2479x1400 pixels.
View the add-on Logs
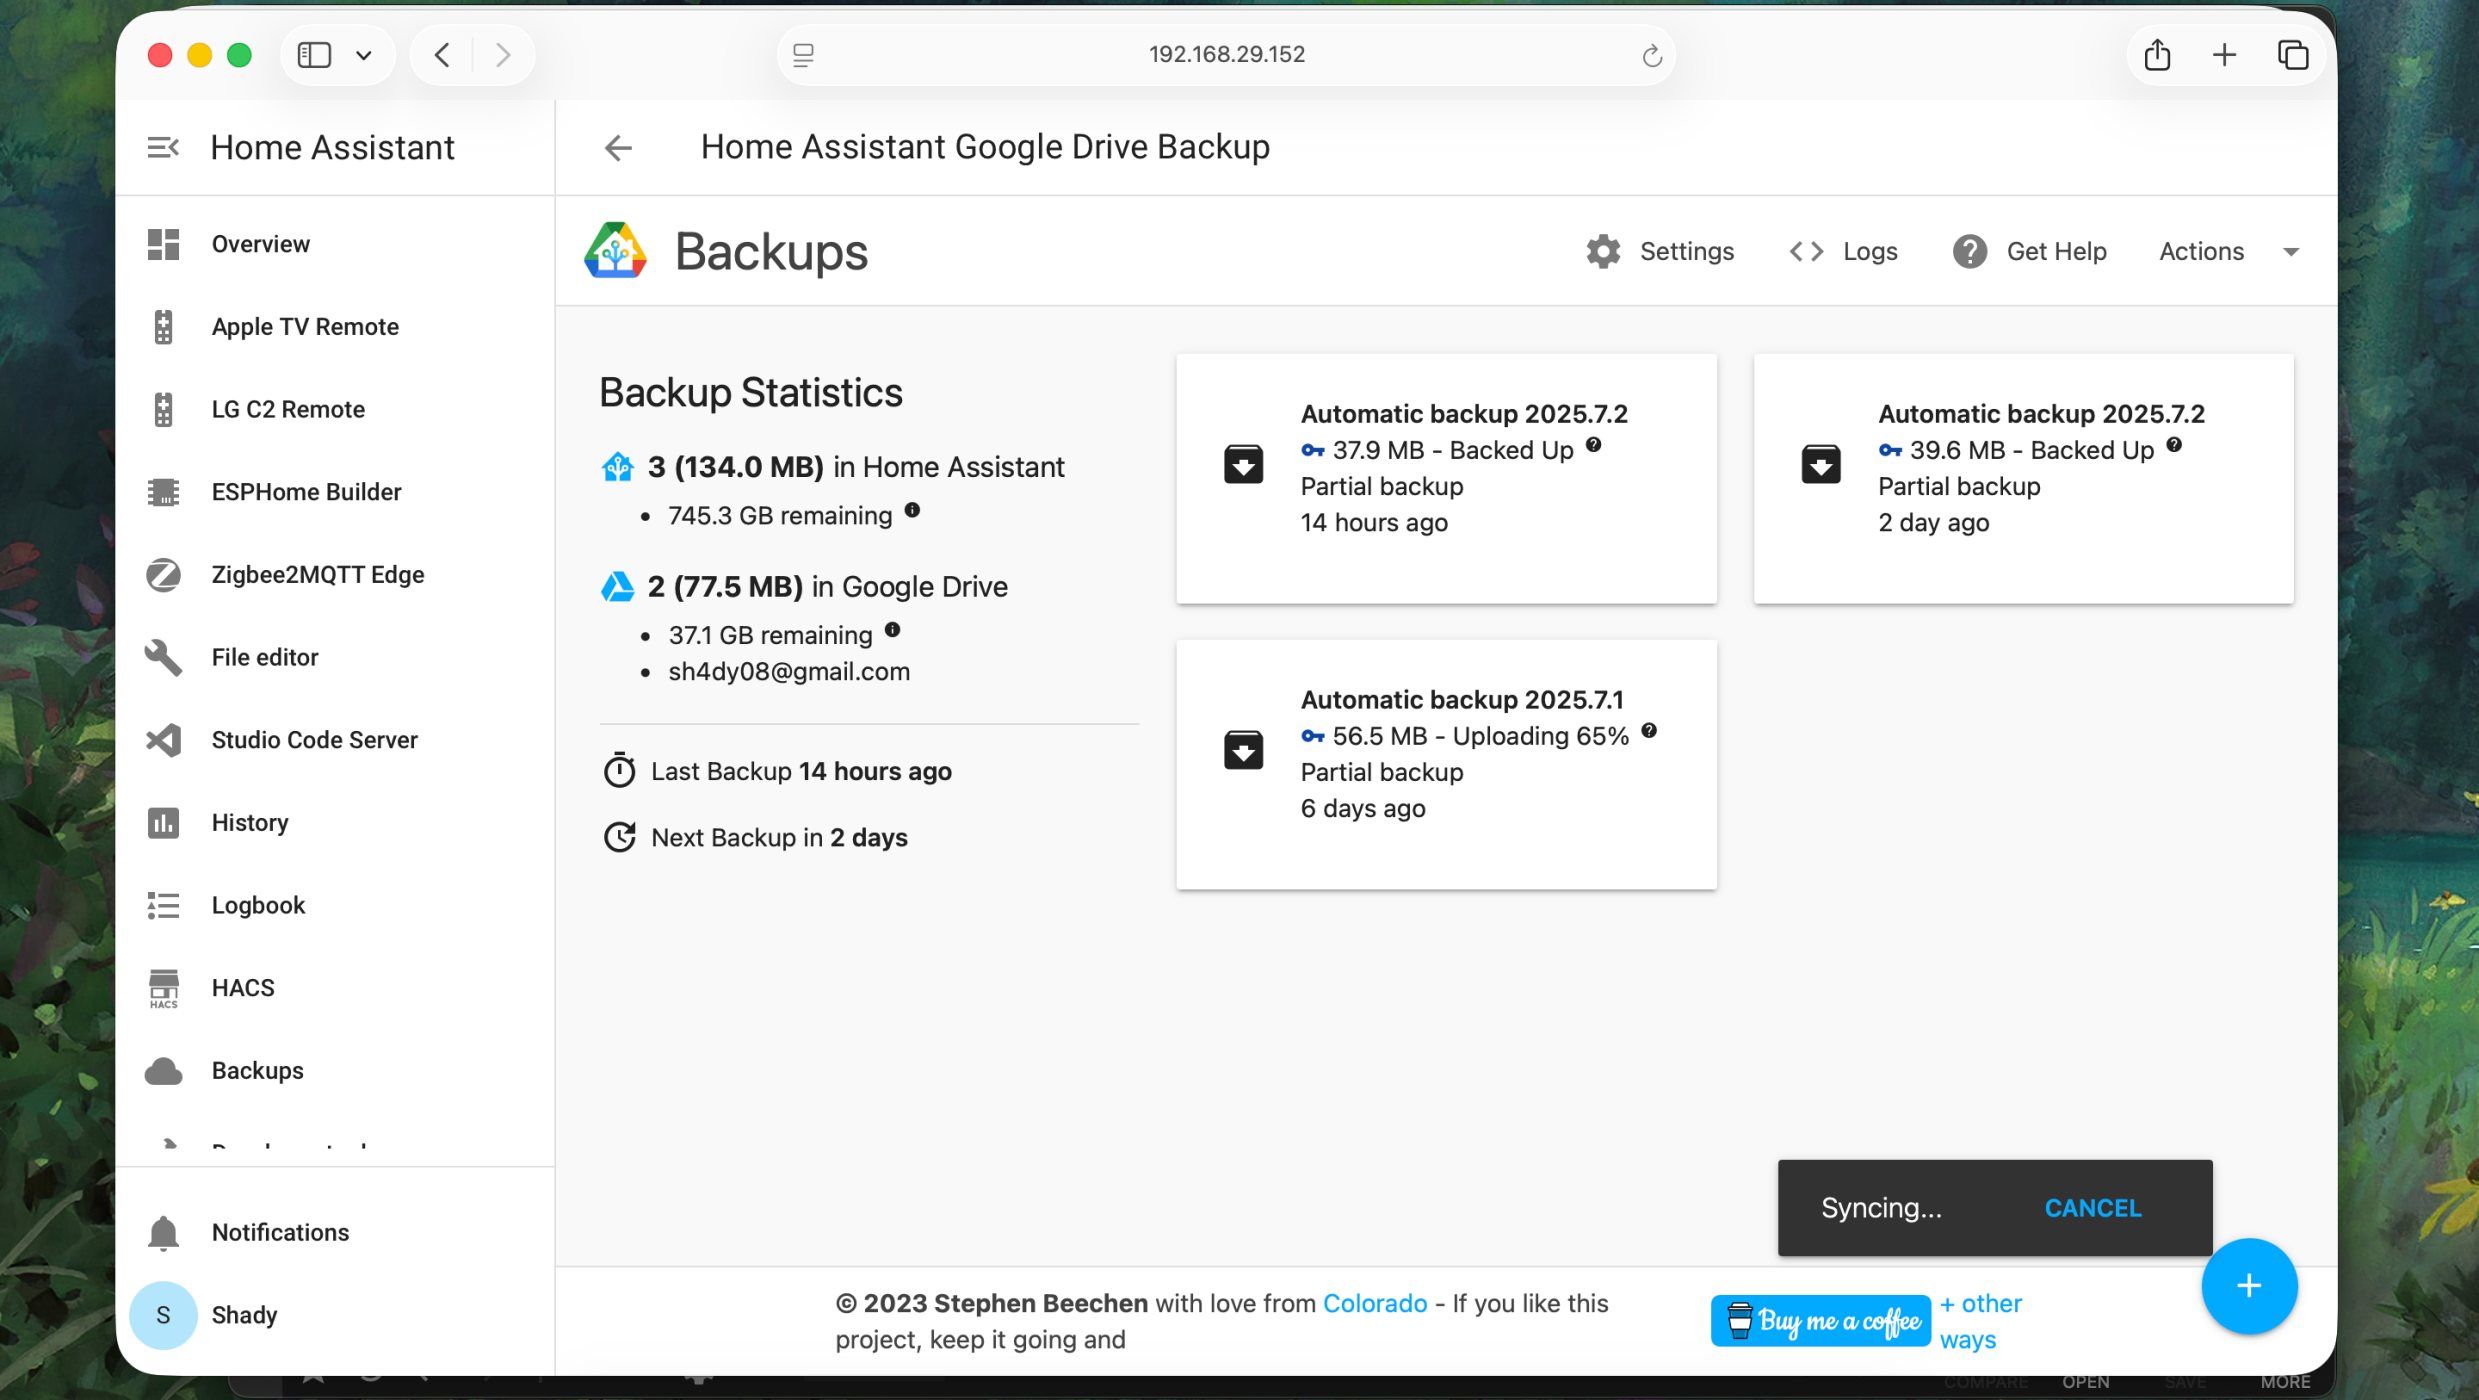(1843, 251)
